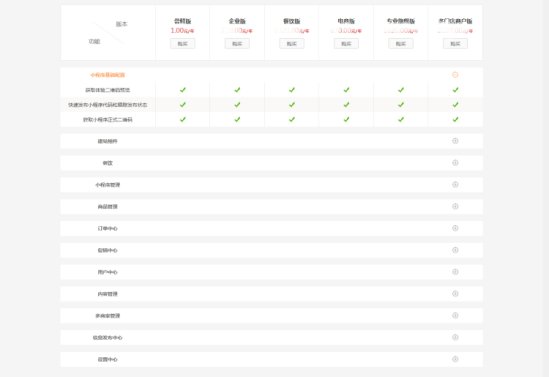Image resolution: width=549 pixels, height=377 pixels.
Task: Click 获取小程序正式二维码 checkmark under 餐饮版
Action: (292, 119)
